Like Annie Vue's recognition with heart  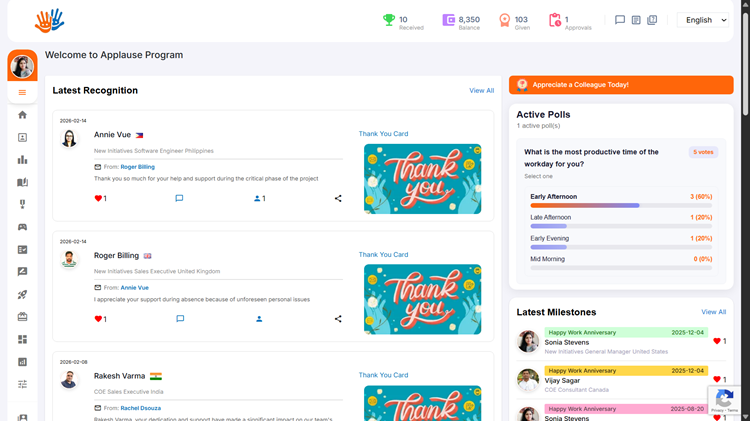(x=98, y=198)
